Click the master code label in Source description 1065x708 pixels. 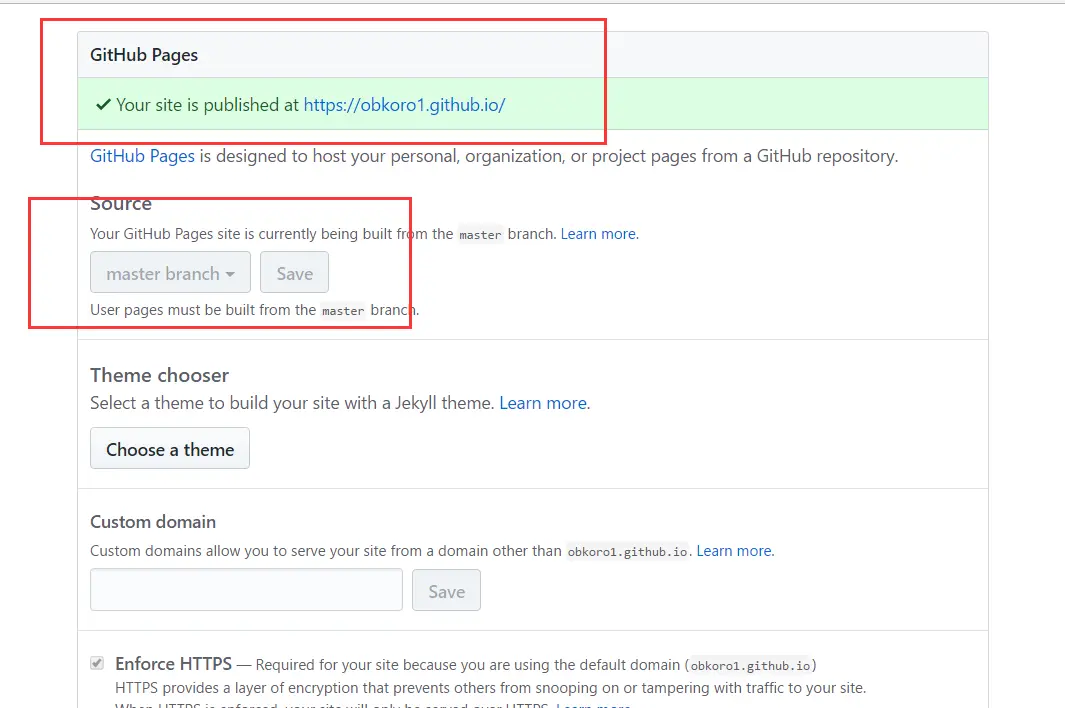point(480,234)
